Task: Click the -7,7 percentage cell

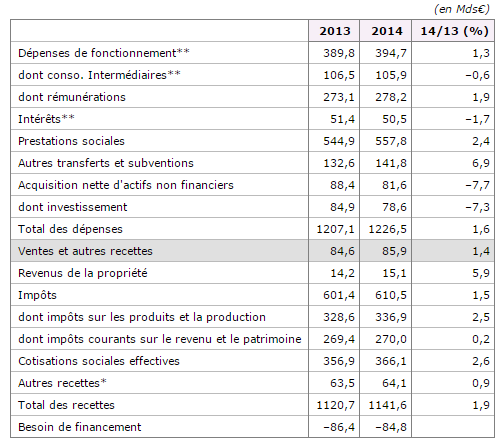Action: 477,185
